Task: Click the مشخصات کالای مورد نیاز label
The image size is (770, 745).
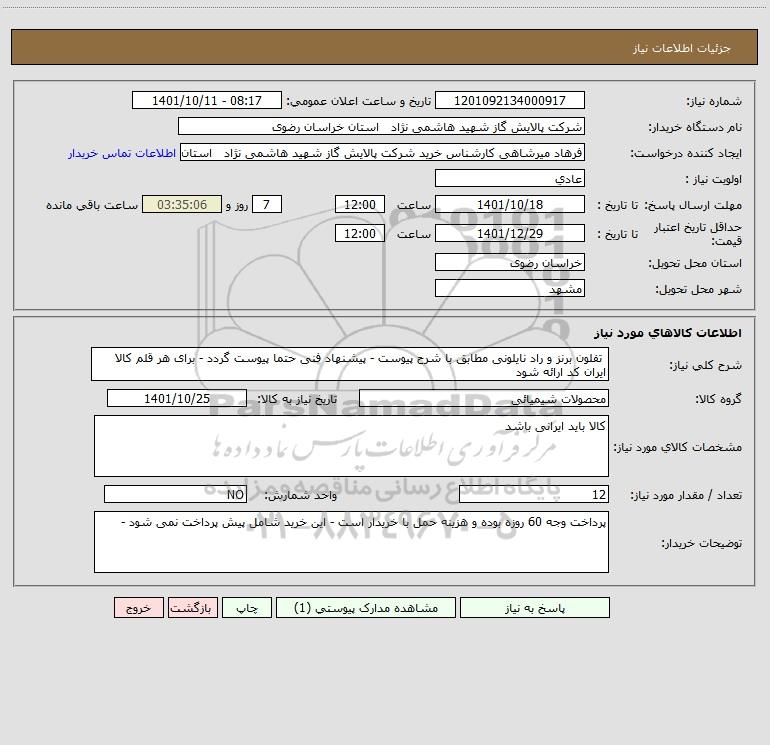Action: pyautogui.click(x=678, y=447)
